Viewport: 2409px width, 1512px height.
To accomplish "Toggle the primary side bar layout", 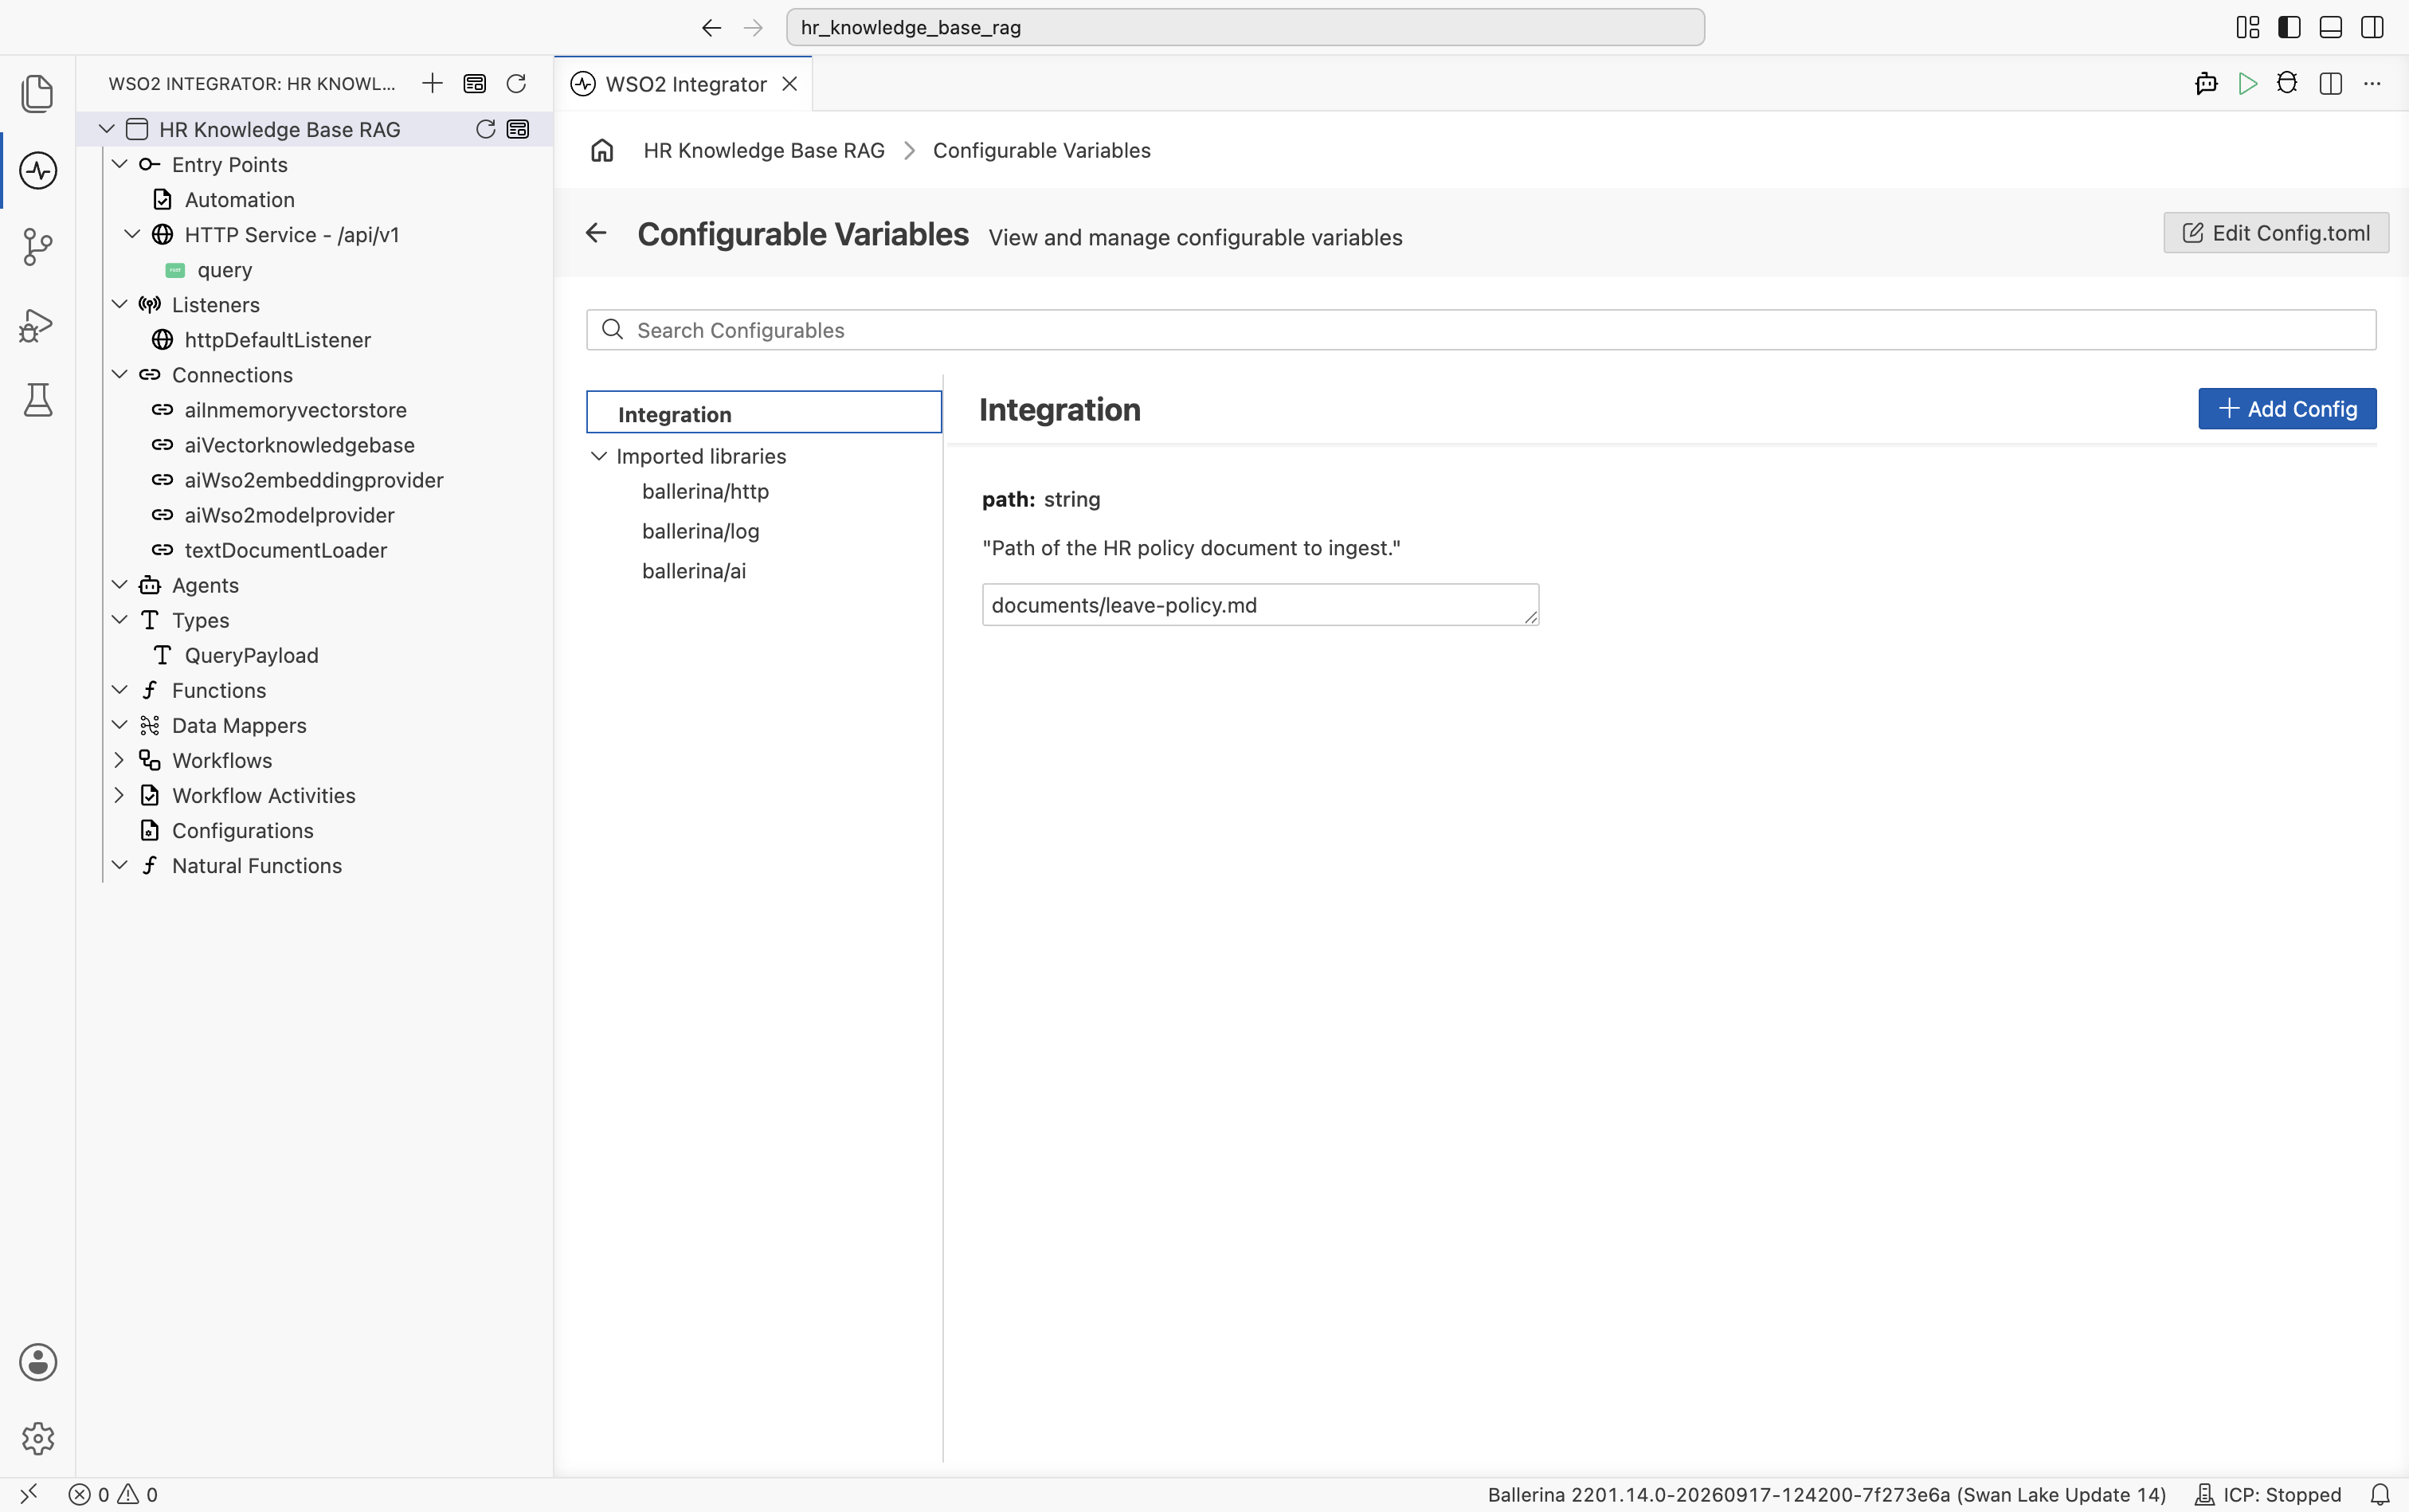I will 2289,27.
